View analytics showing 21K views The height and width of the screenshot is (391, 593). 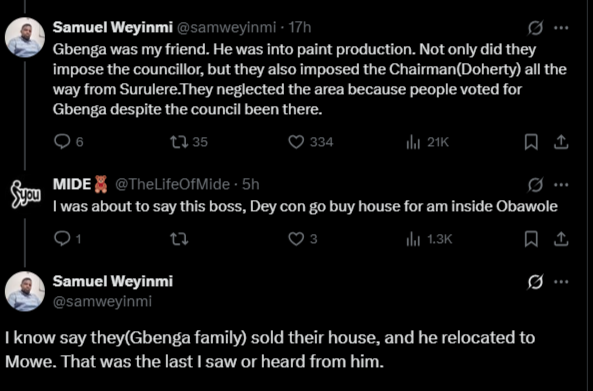point(427,142)
